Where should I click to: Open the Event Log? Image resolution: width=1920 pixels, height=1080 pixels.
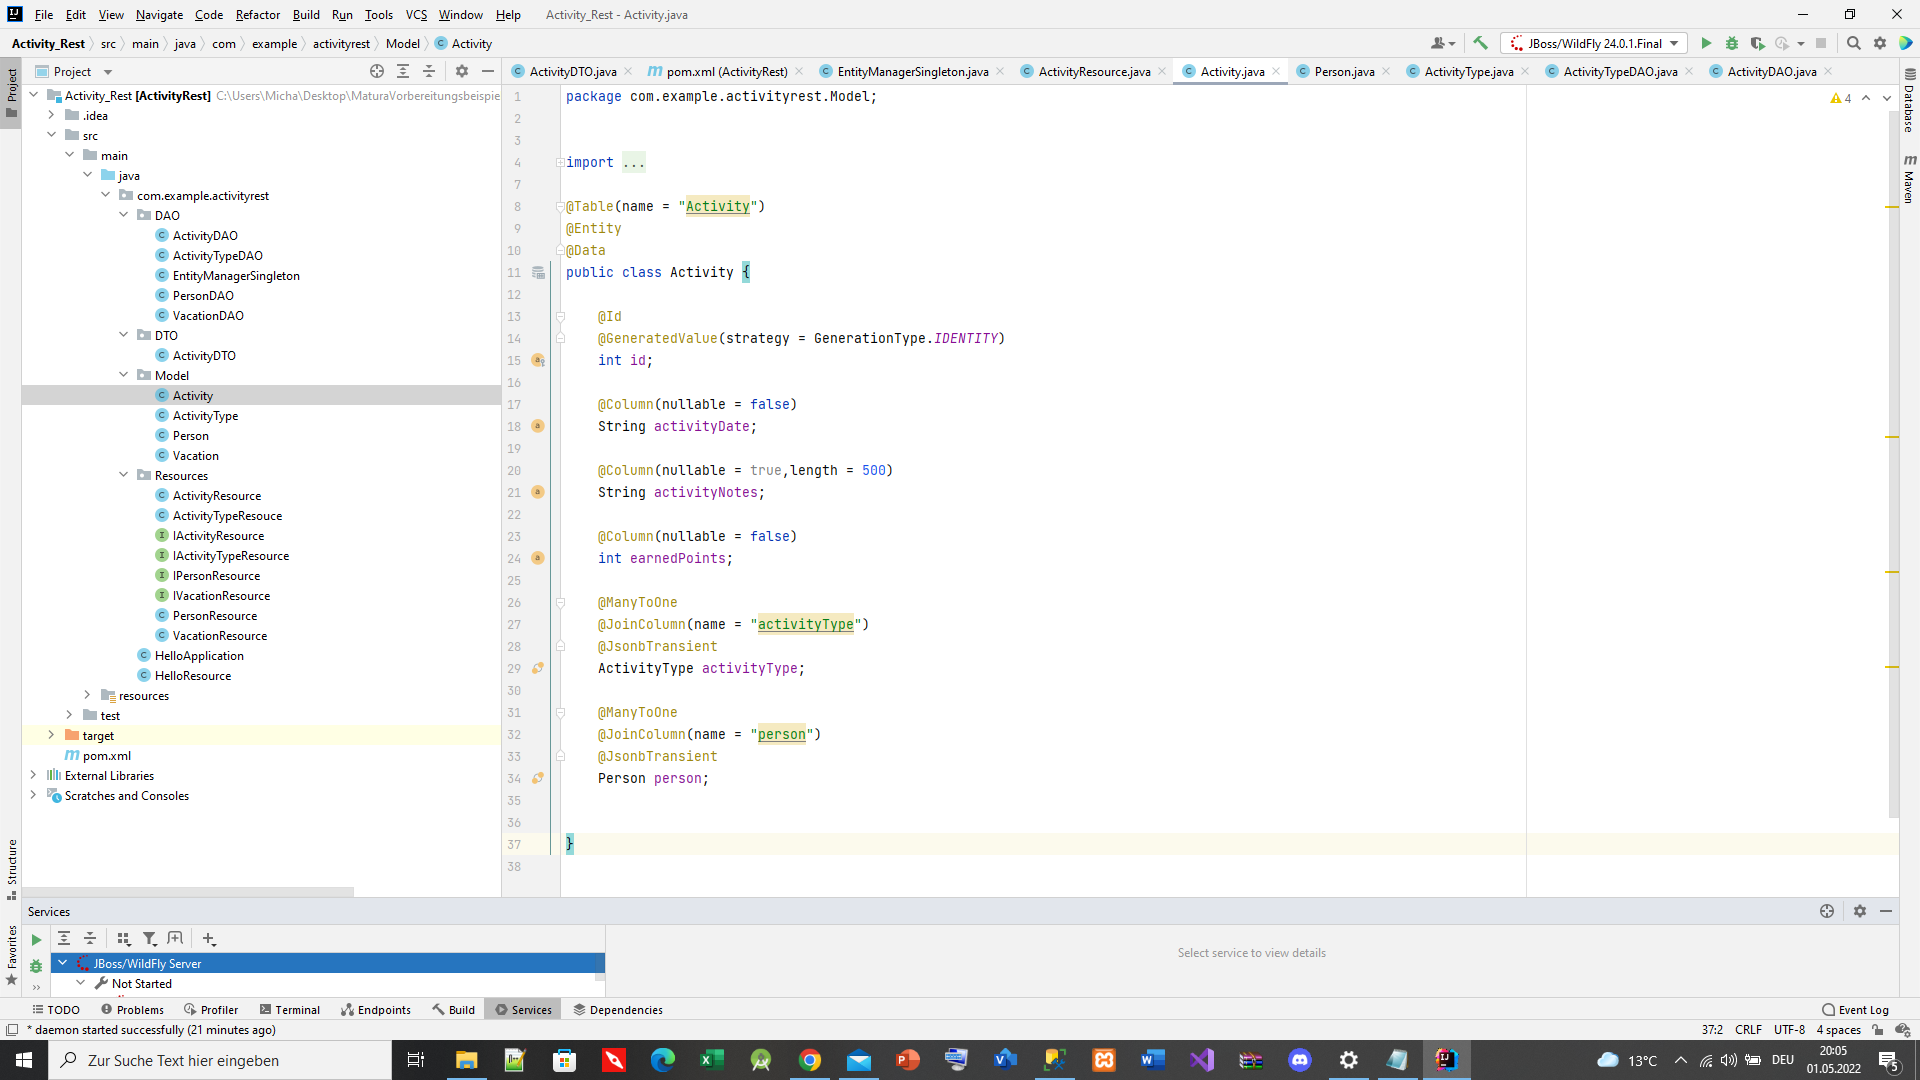click(x=1855, y=1010)
